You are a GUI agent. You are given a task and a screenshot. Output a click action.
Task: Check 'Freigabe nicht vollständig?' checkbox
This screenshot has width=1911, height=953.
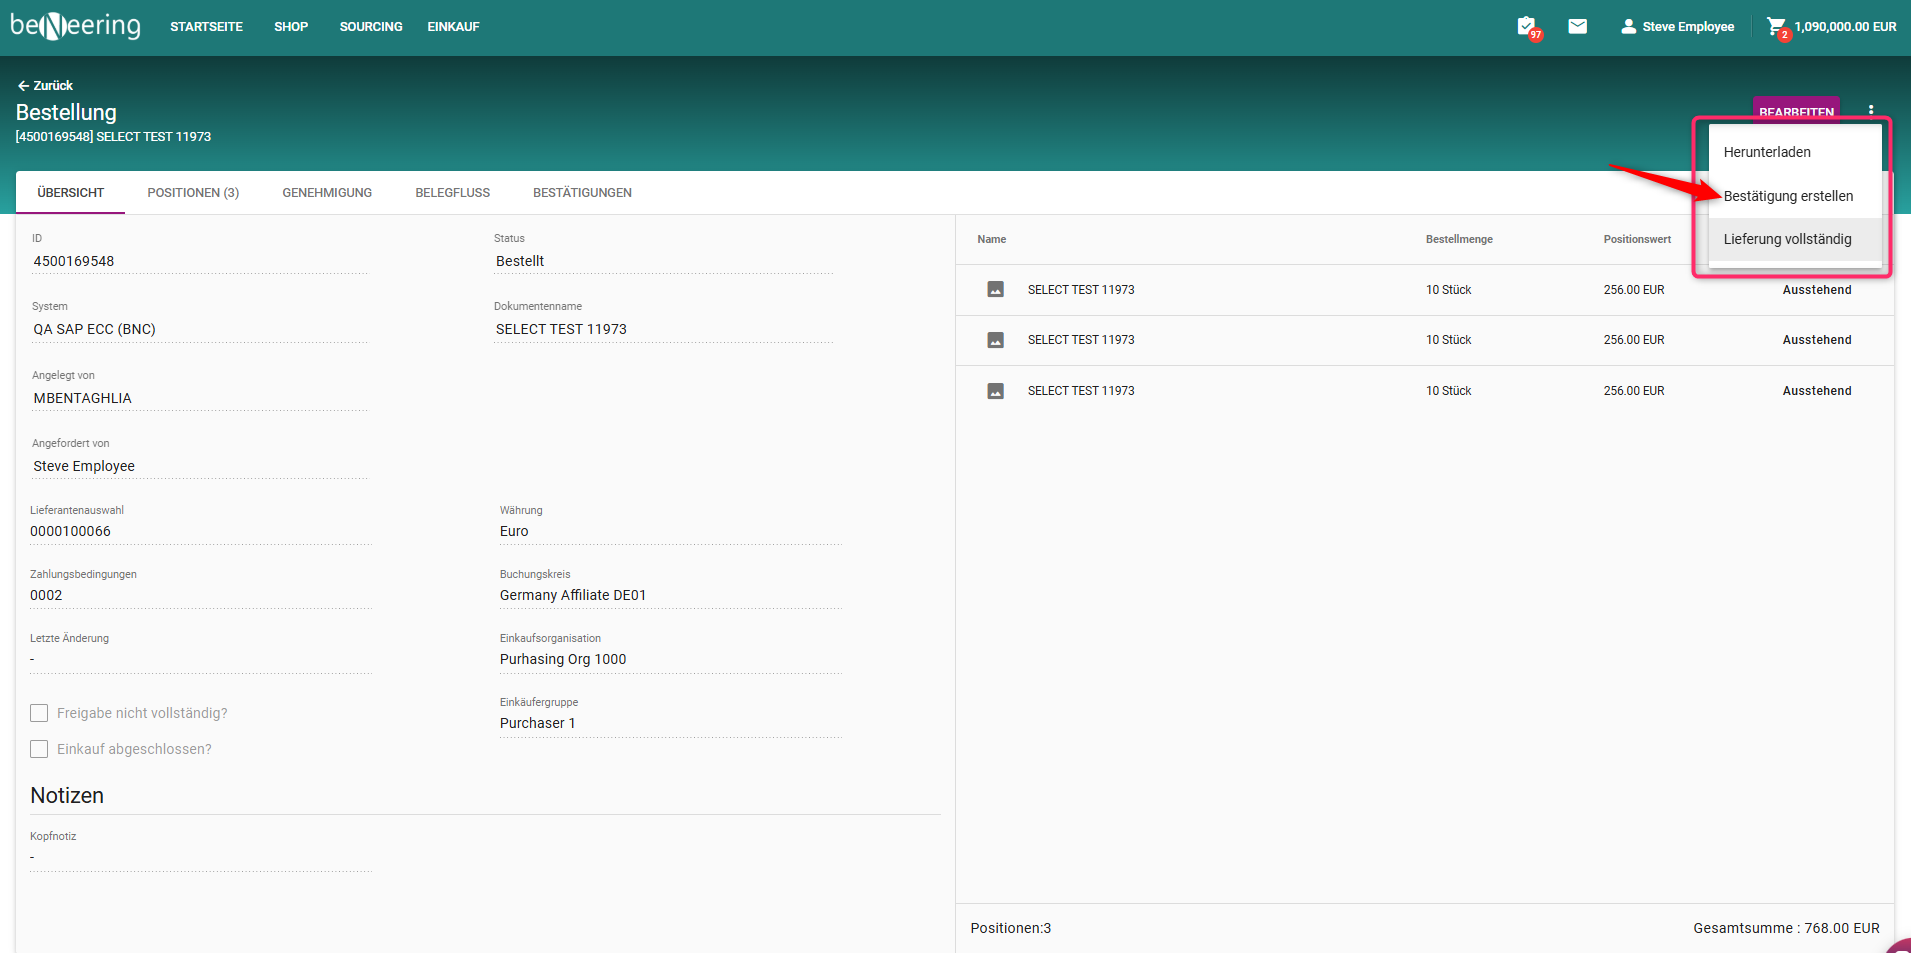(x=39, y=713)
